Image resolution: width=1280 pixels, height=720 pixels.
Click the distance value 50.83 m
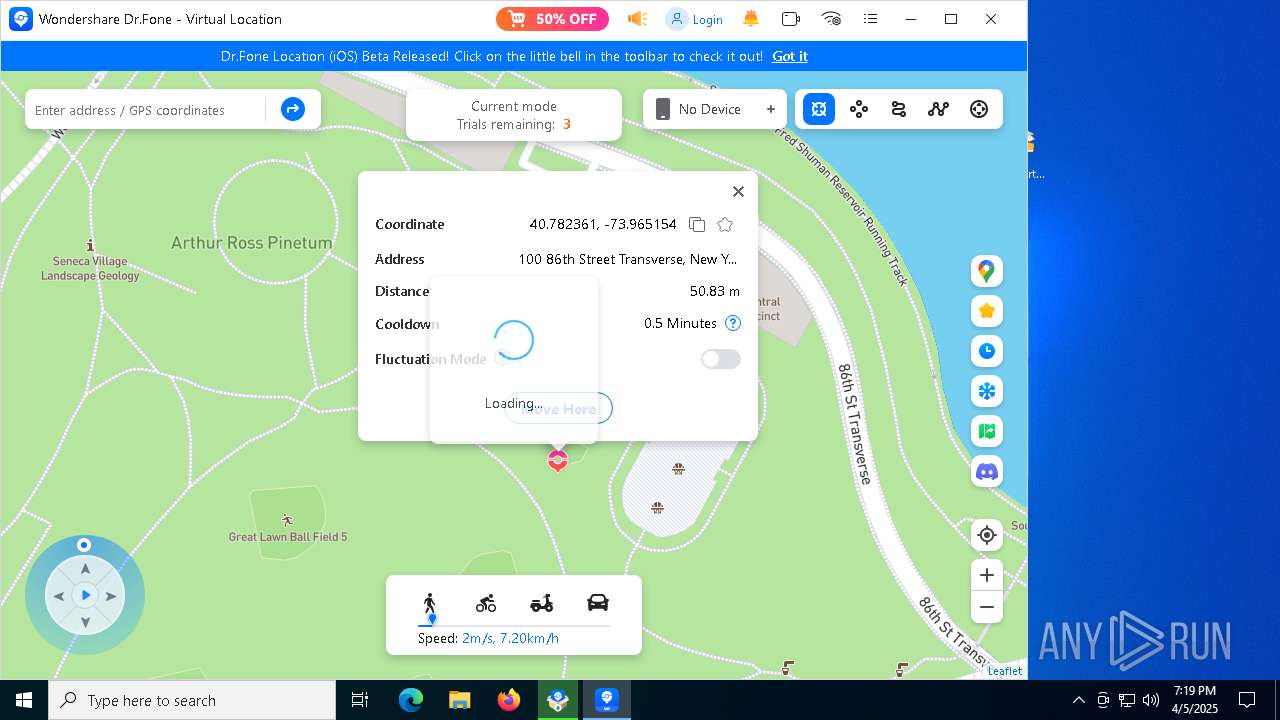715,291
